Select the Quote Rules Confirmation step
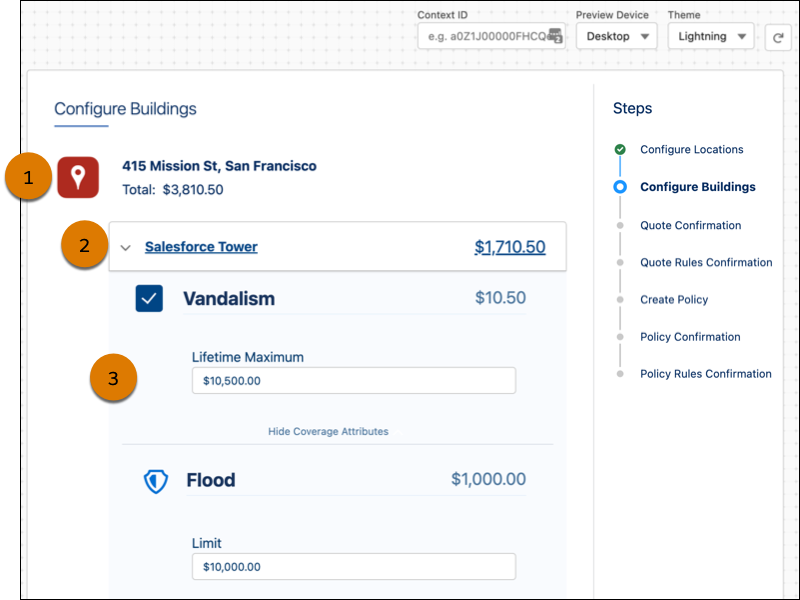800x600 pixels. point(706,262)
